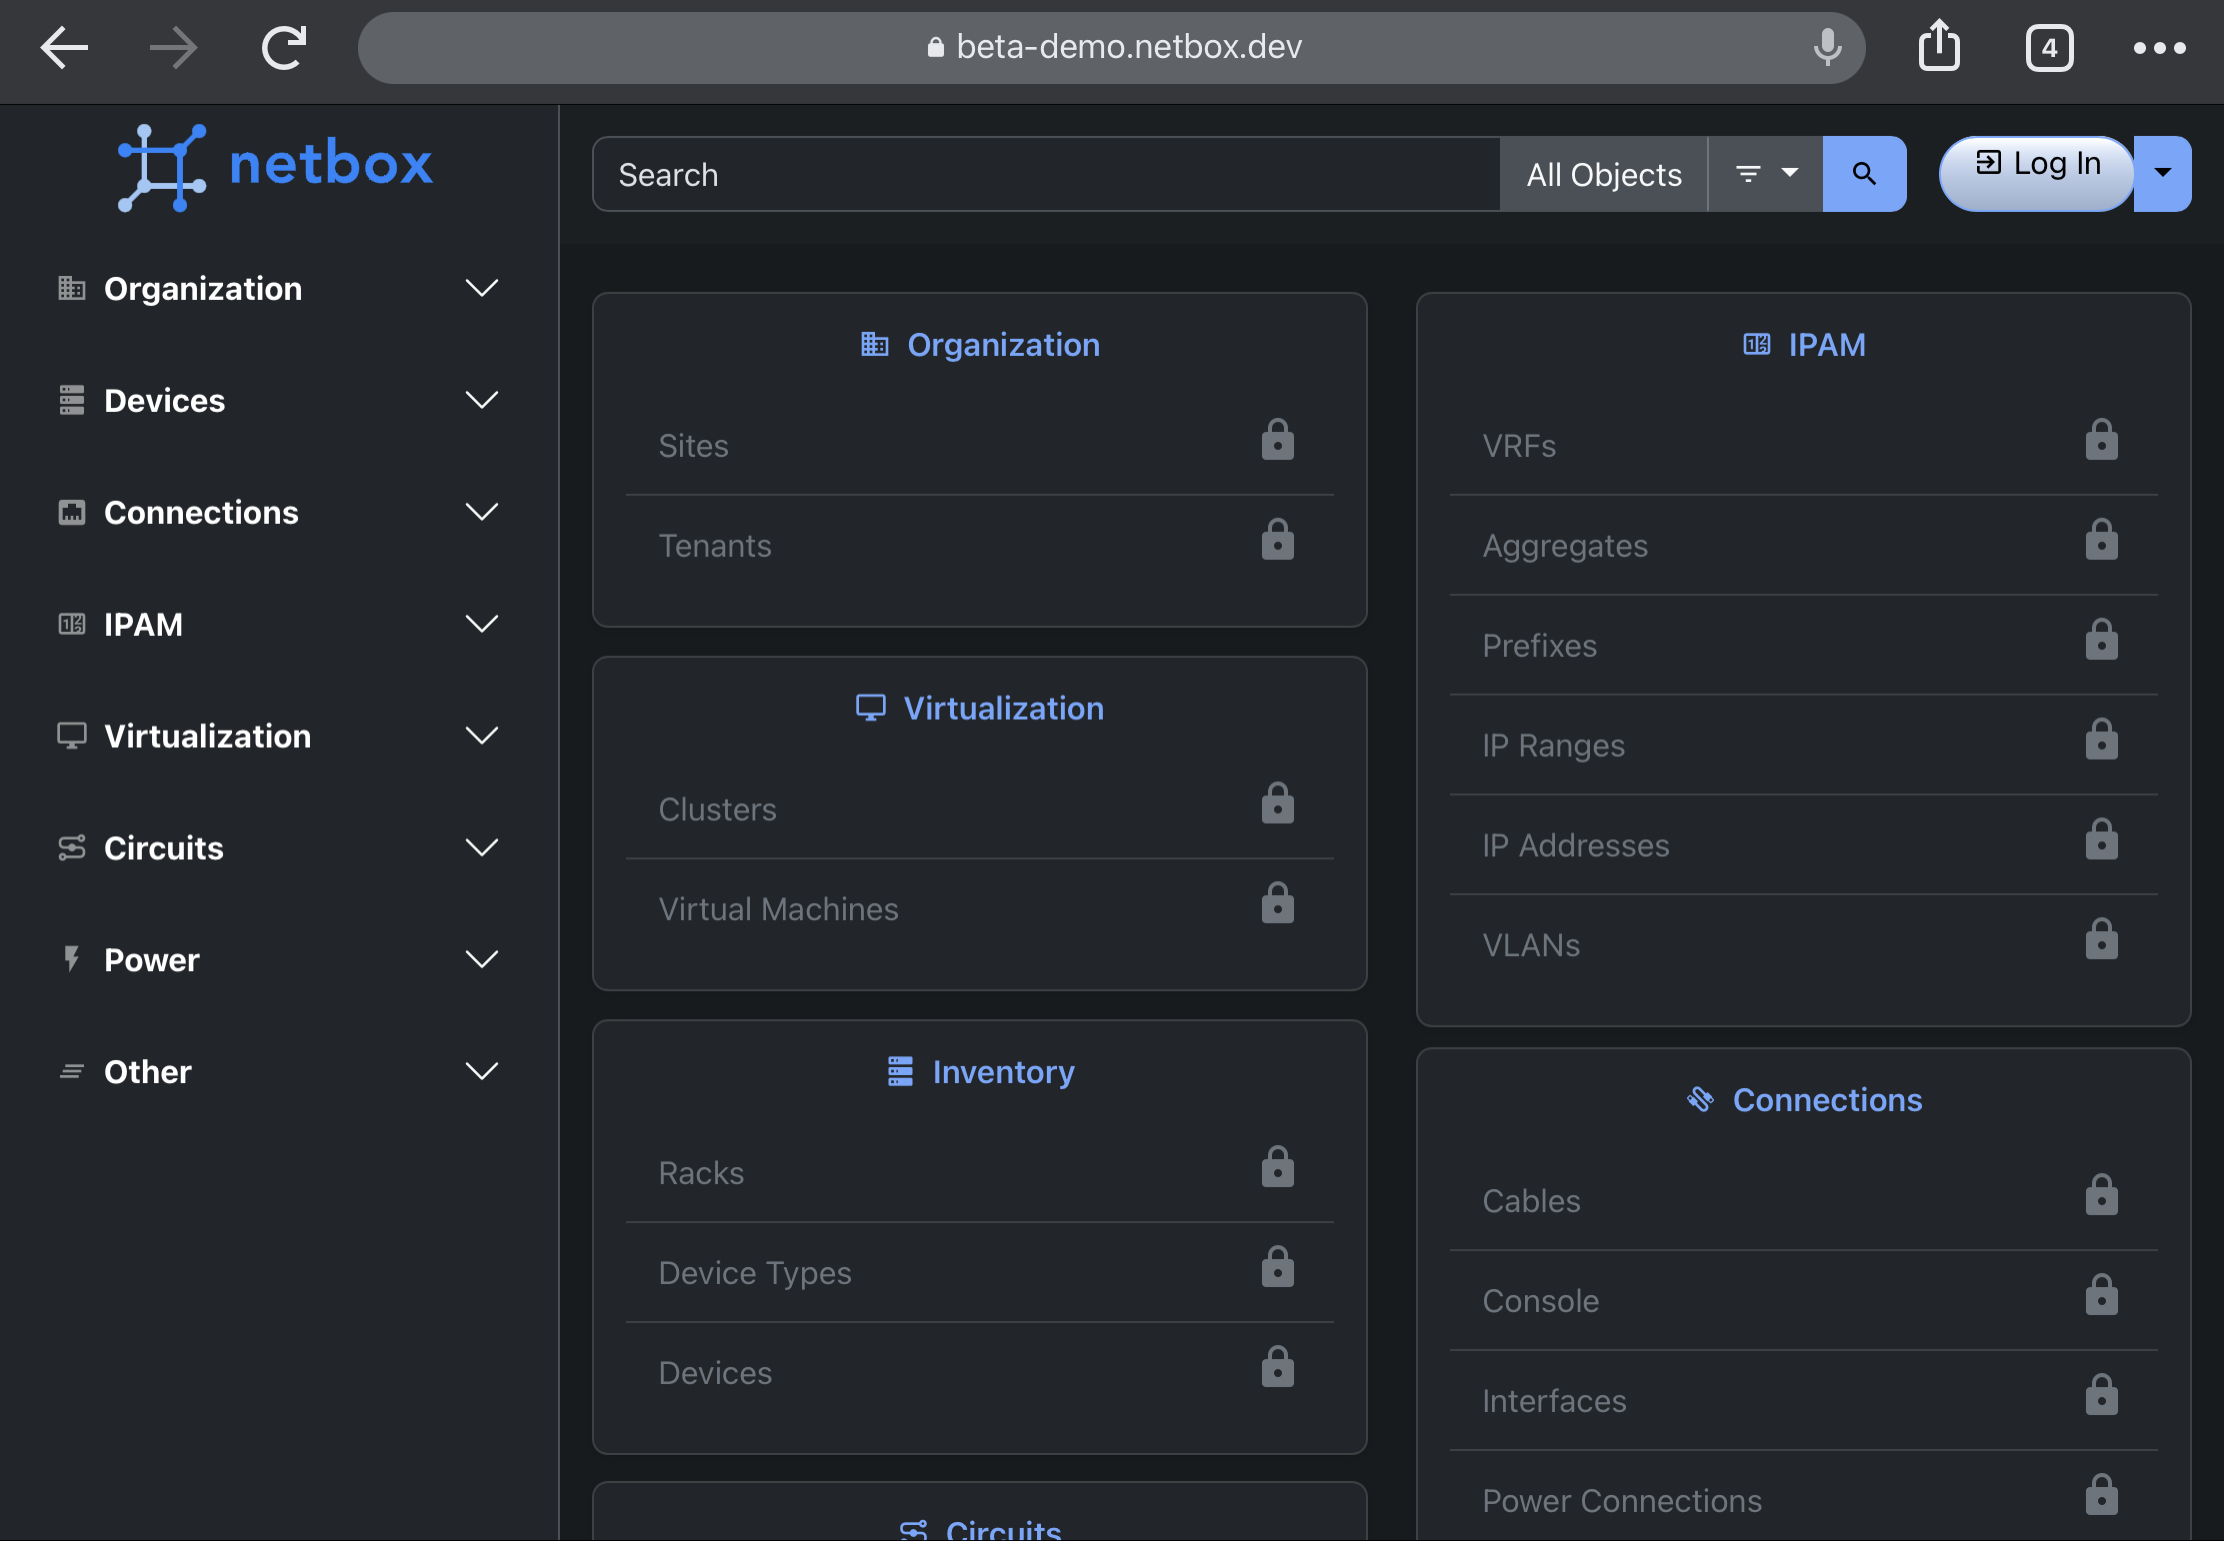Open the browser tabs counter icon
This screenshot has height=1541, width=2224.
click(x=2049, y=48)
